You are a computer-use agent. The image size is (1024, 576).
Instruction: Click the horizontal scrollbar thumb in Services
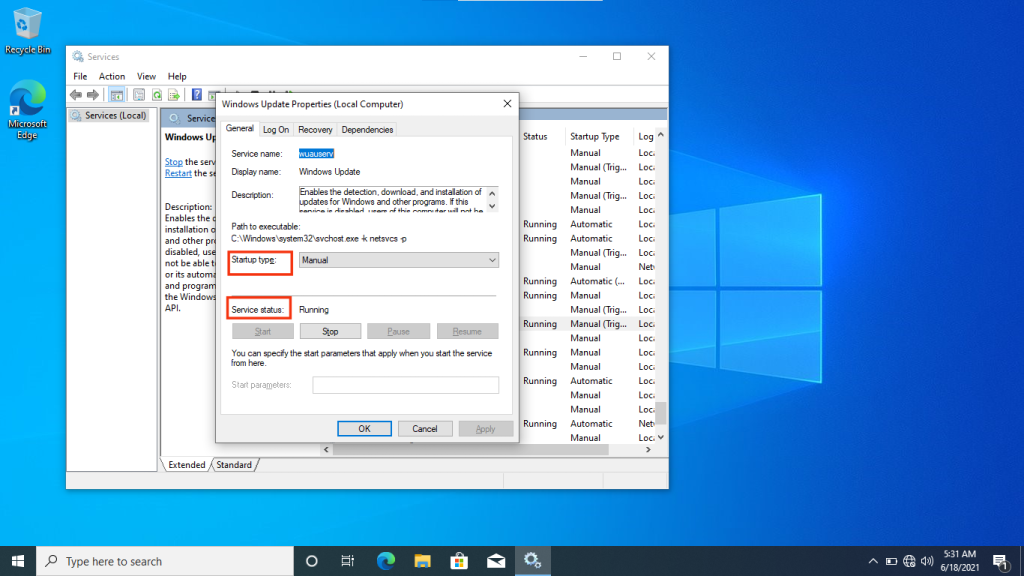[471, 450]
